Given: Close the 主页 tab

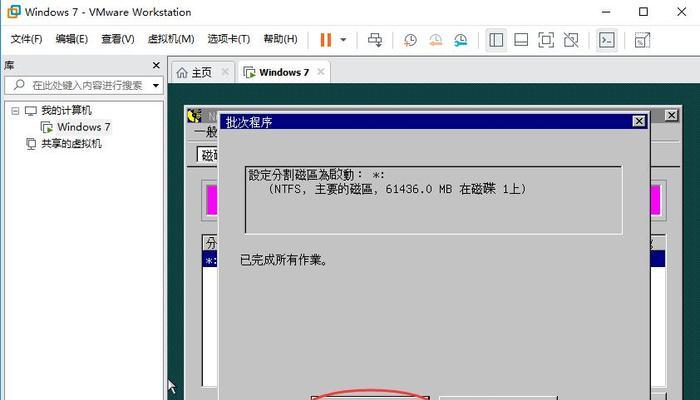Looking at the screenshot, I should [225, 72].
